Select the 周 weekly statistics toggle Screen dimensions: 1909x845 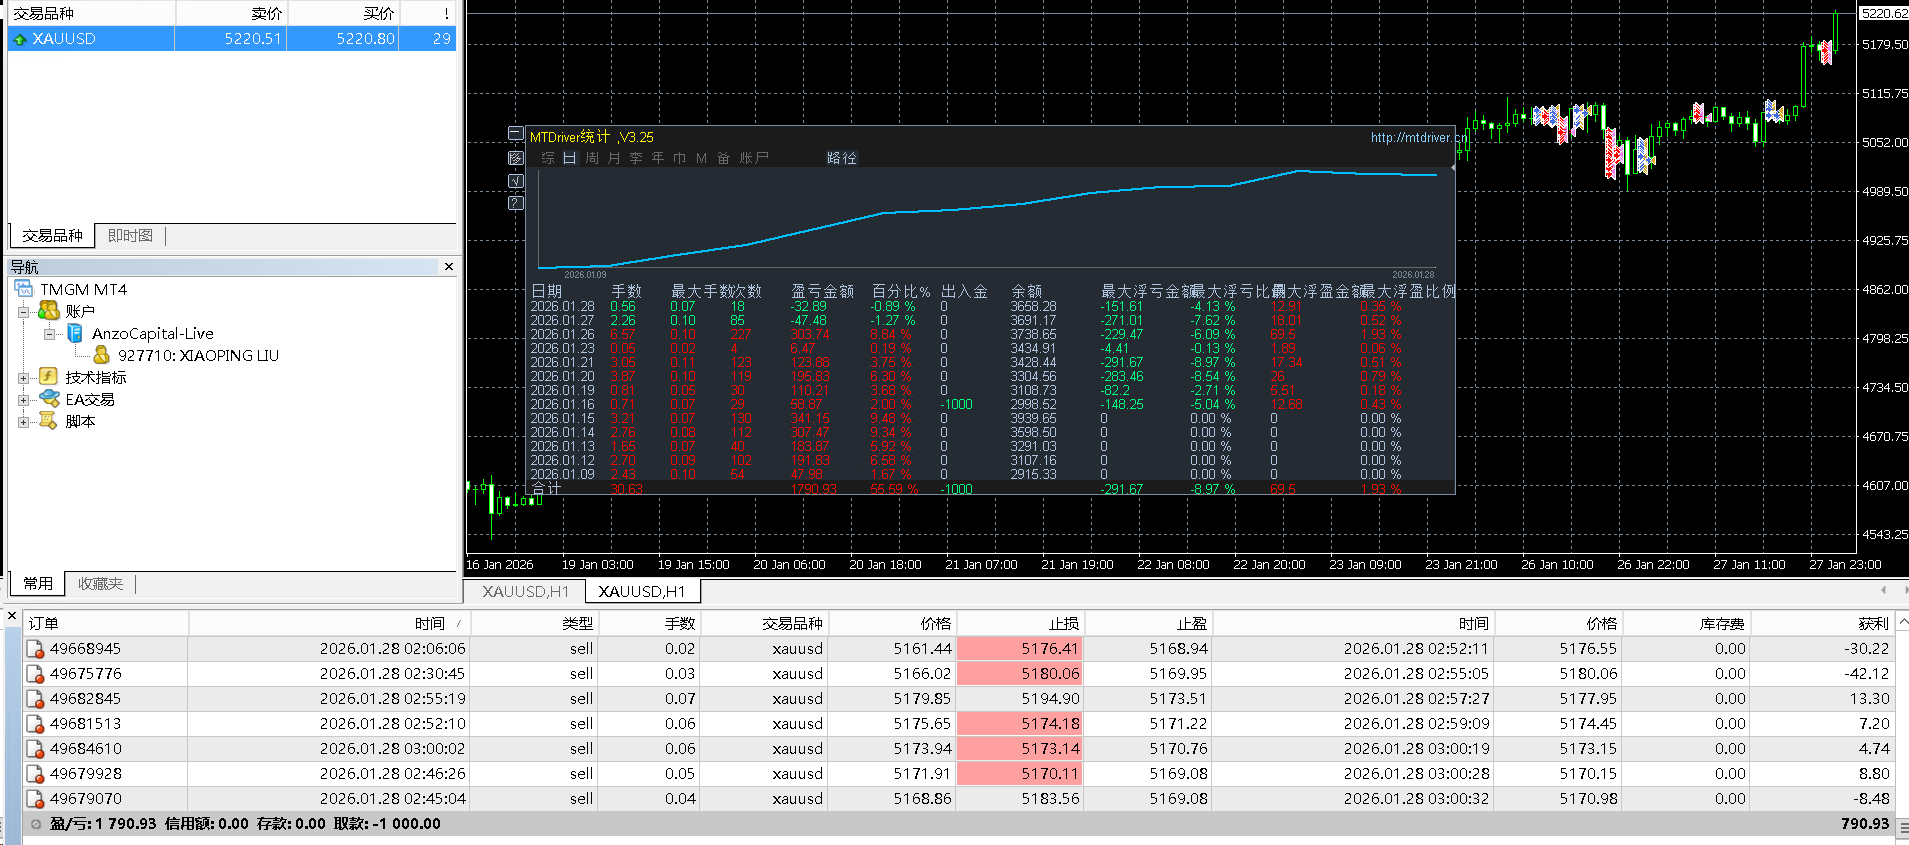point(592,158)
